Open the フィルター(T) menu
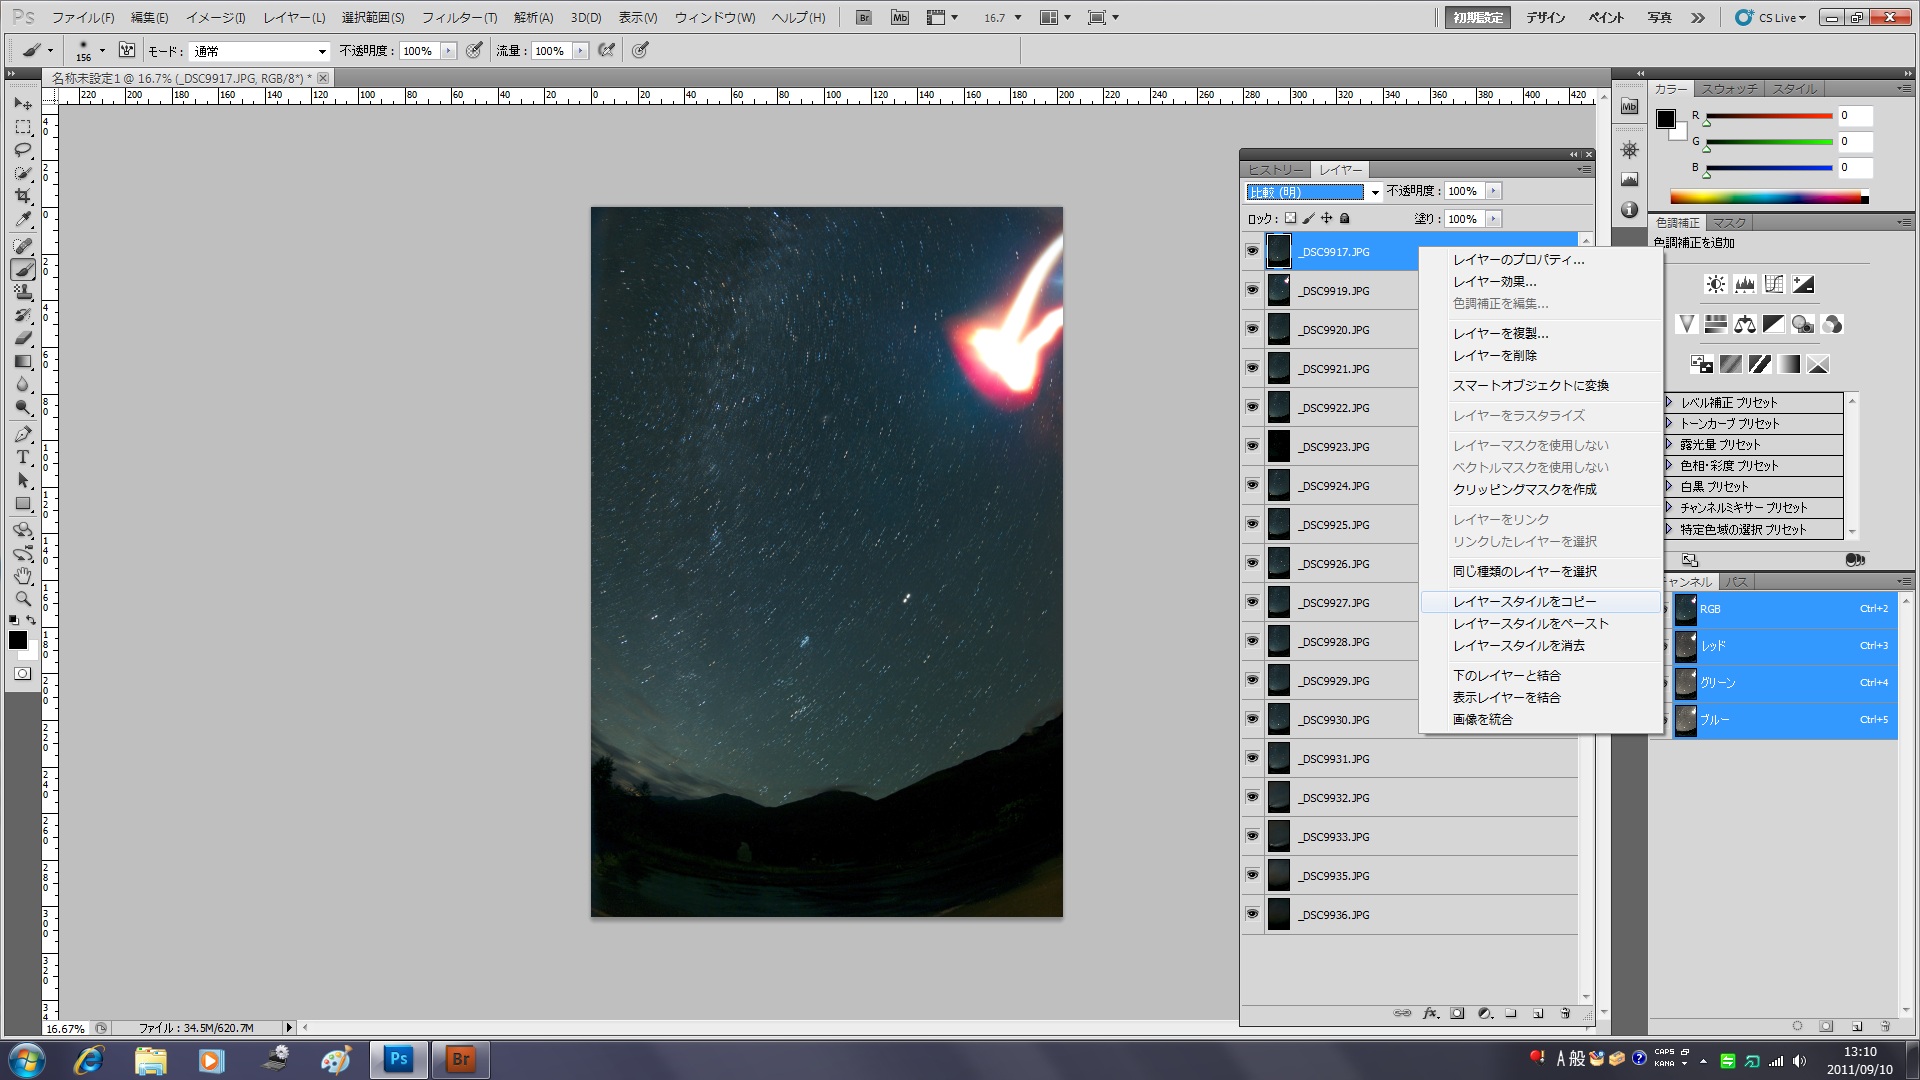This screenshot has width=1920, height=1080. point(459,17)
